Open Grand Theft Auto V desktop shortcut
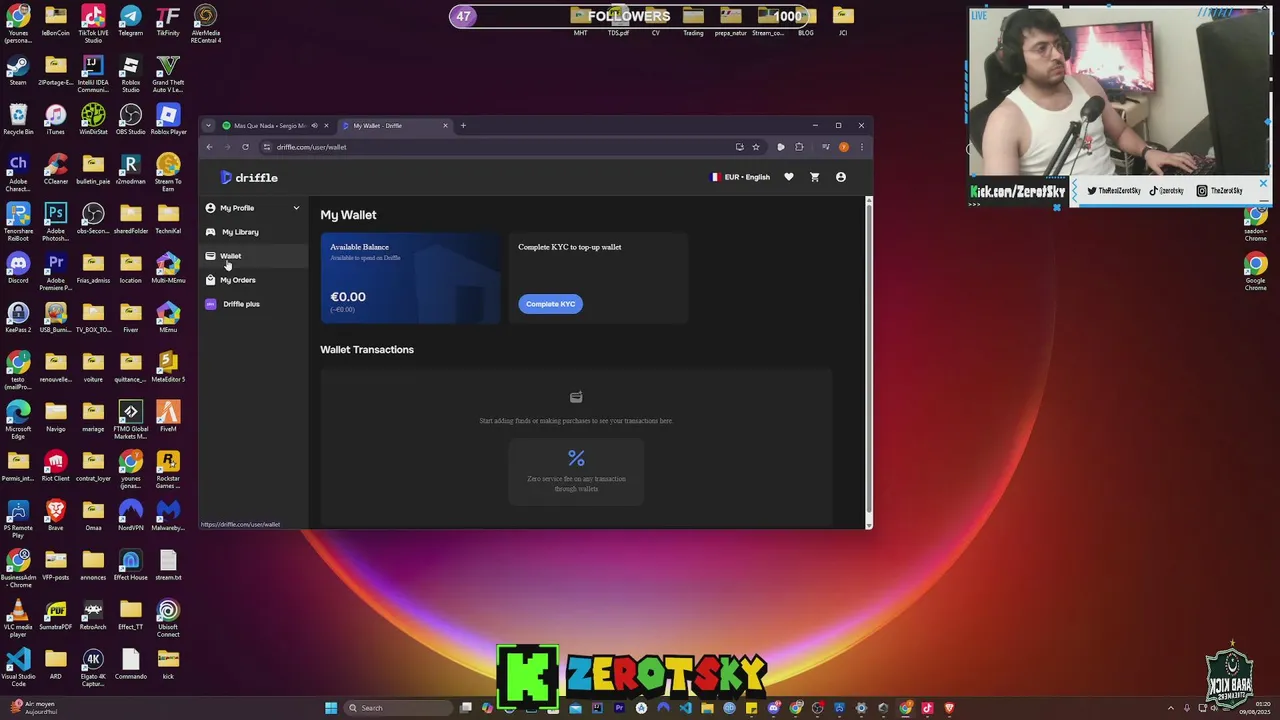Image resolution: width=1280 pixels, height=720 pixels. [168, 74]
